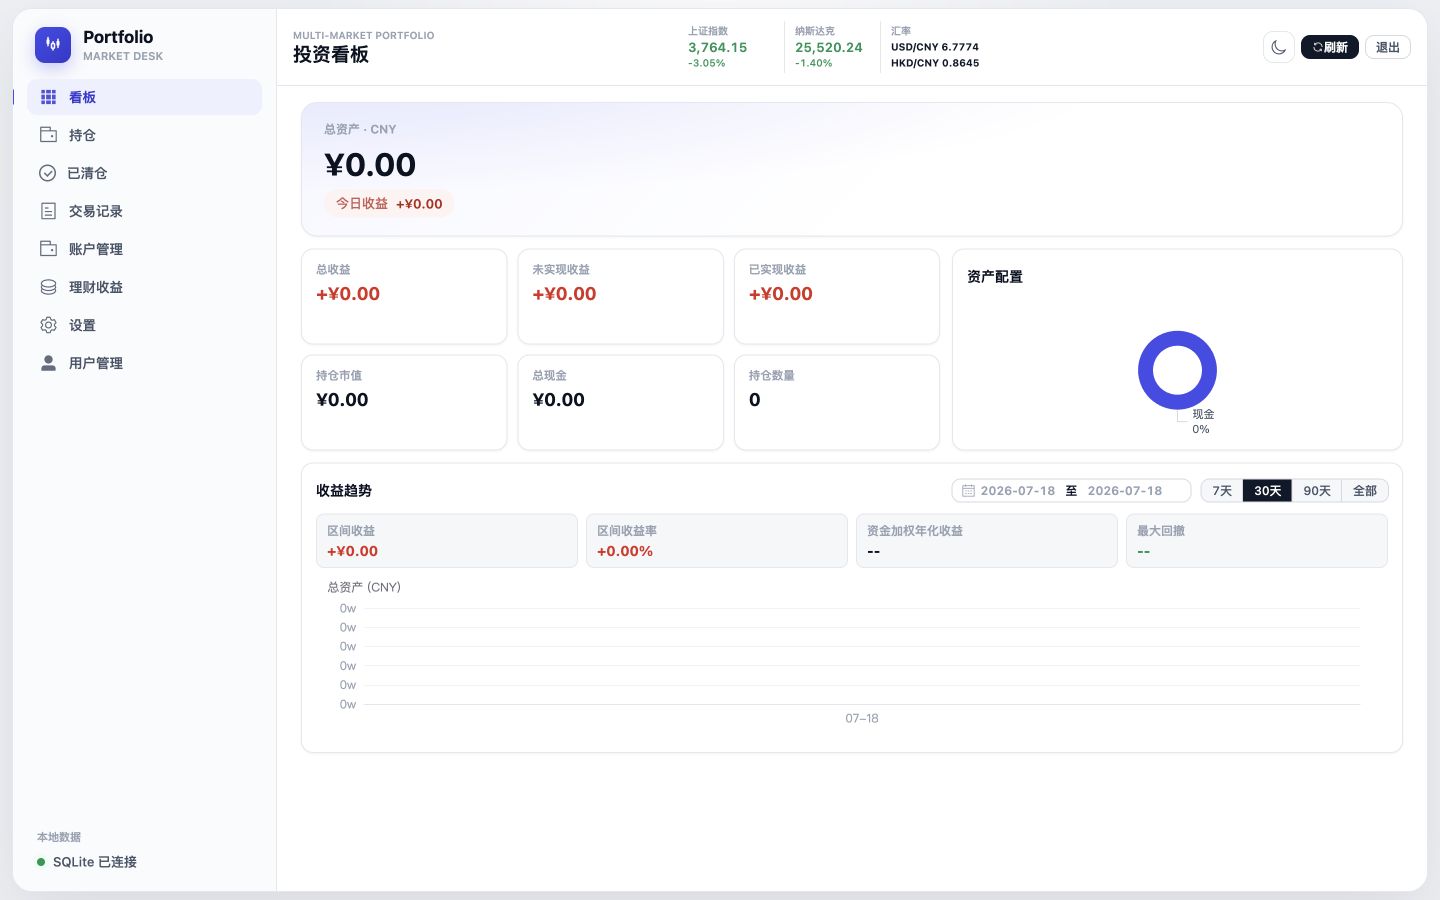Click the 已清仓 checkmark circle icon

tap(47, 173)
